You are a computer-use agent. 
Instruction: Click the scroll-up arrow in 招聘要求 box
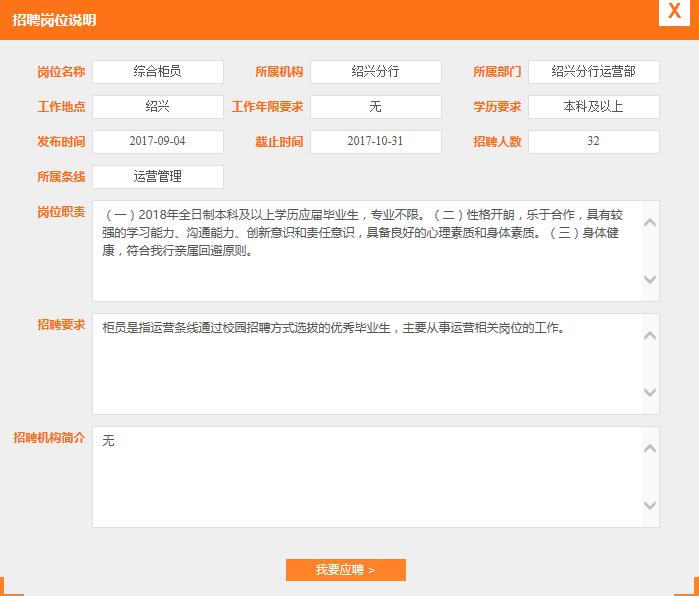pos(649,335)
